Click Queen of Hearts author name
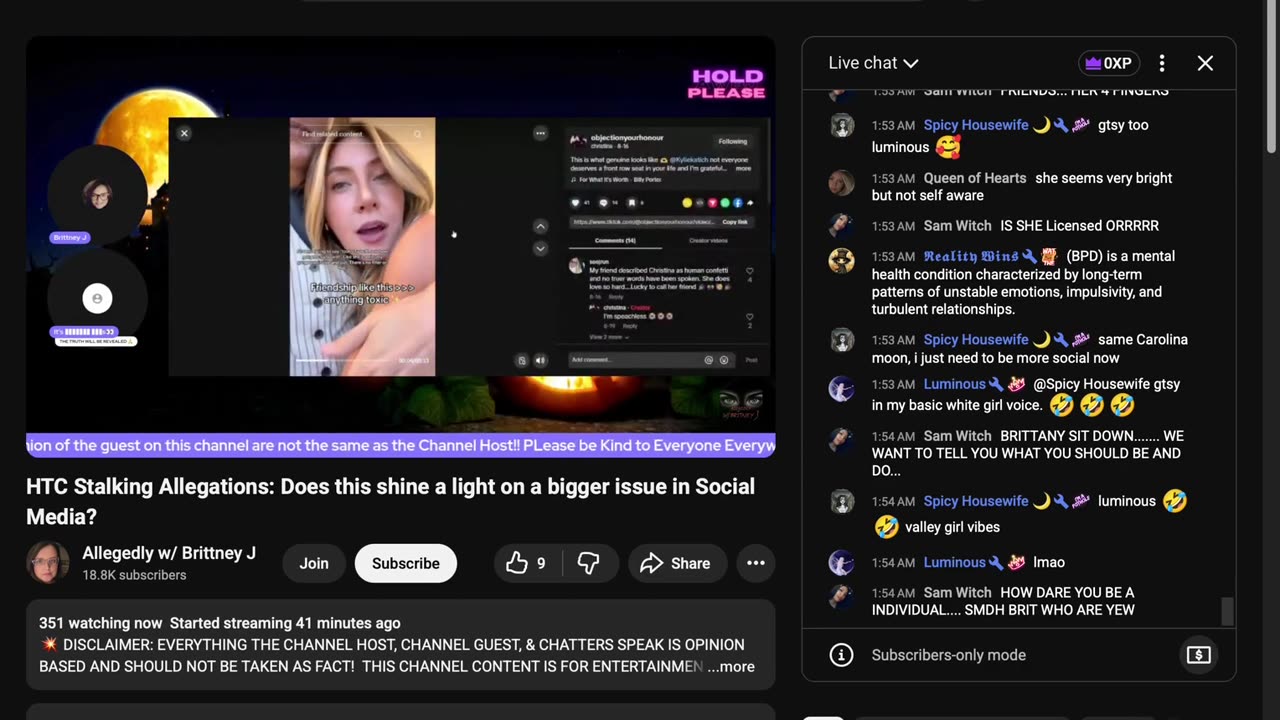Image resolution: width=1280 pixels, height=720 pixels. coord(975,178)
